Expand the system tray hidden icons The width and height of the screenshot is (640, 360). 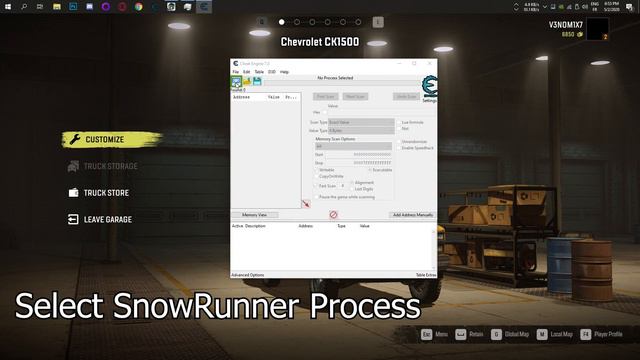tap(544, 7)
